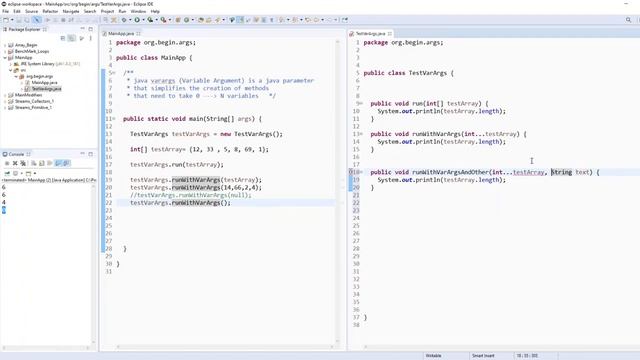The height and width of the screenshot is (360, 640).
Task: Toggle Show Console on standard output
Action: 58,163
